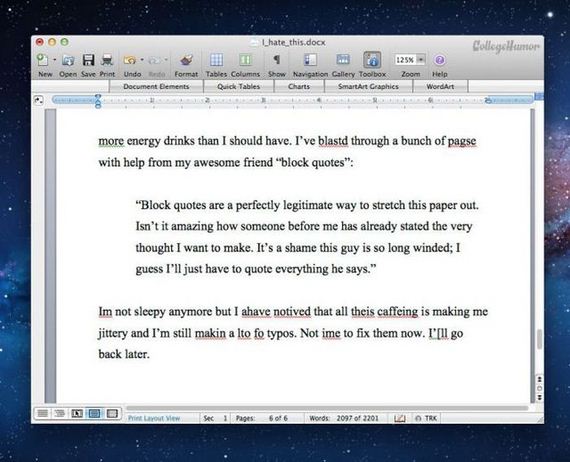570x462 pixels.
Task: Switch to Draft view
Action: (x=43, y=413)
